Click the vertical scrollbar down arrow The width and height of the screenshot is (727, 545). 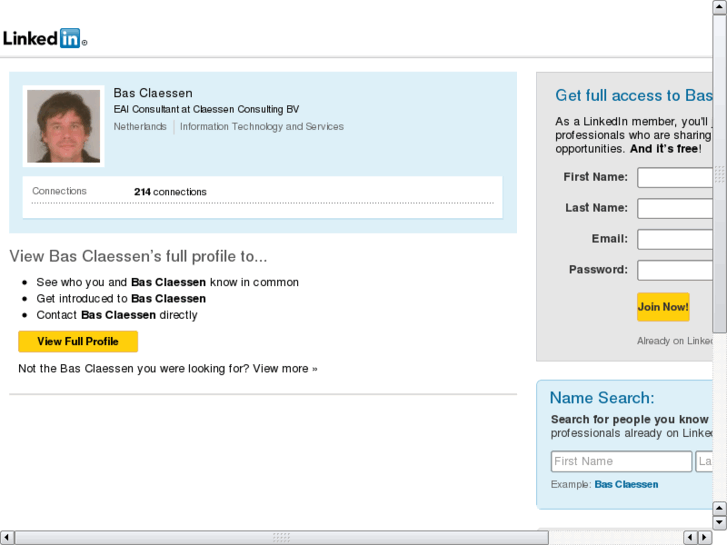720,522
